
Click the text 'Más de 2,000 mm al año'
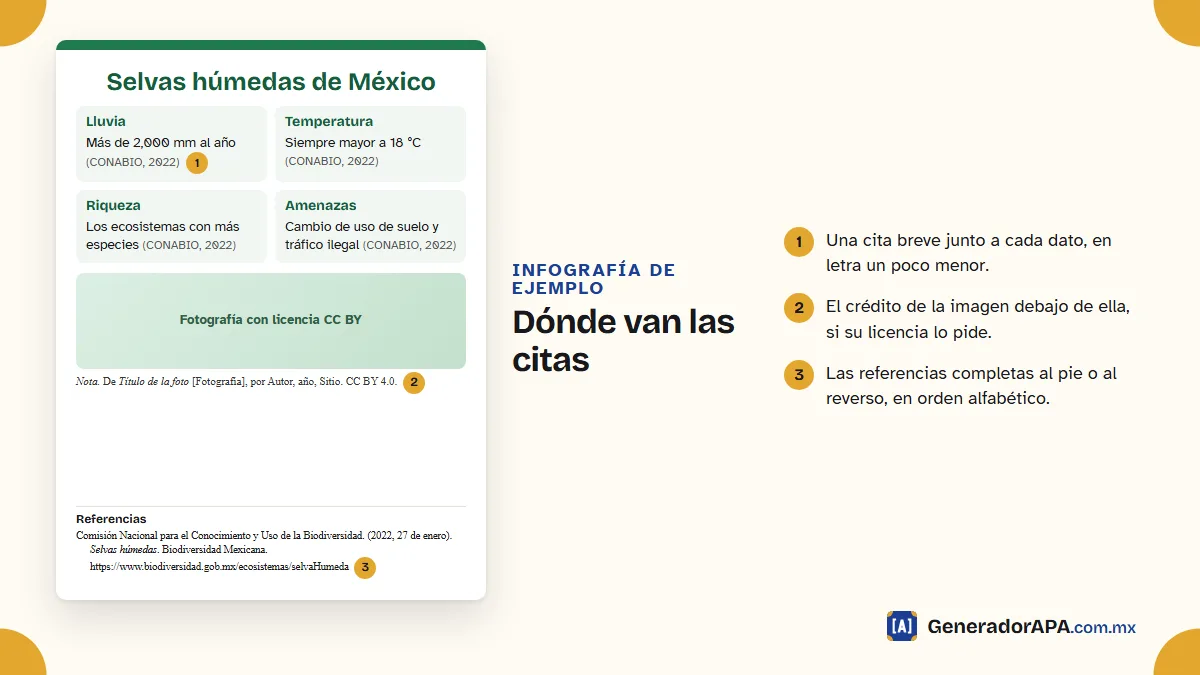[161, 142]
